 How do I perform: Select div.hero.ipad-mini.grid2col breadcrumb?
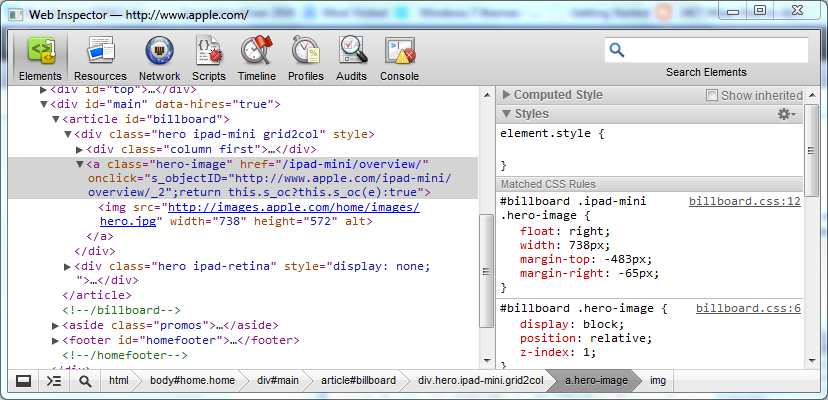[481, 380]
